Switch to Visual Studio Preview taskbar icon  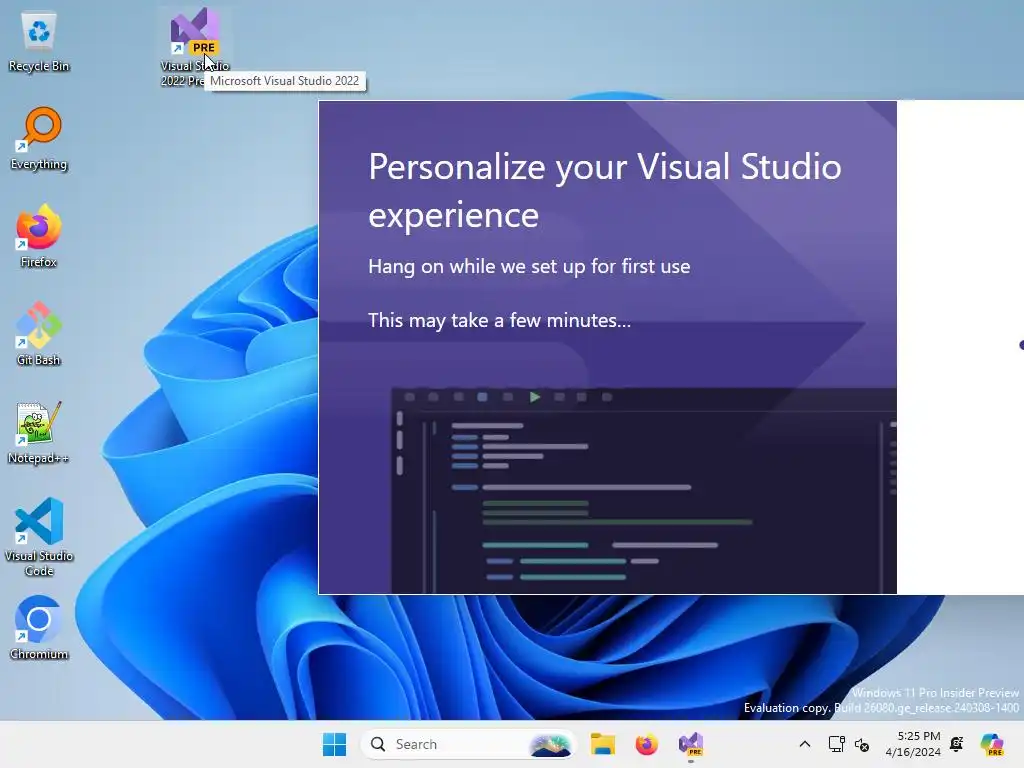[x=690, y=744]
